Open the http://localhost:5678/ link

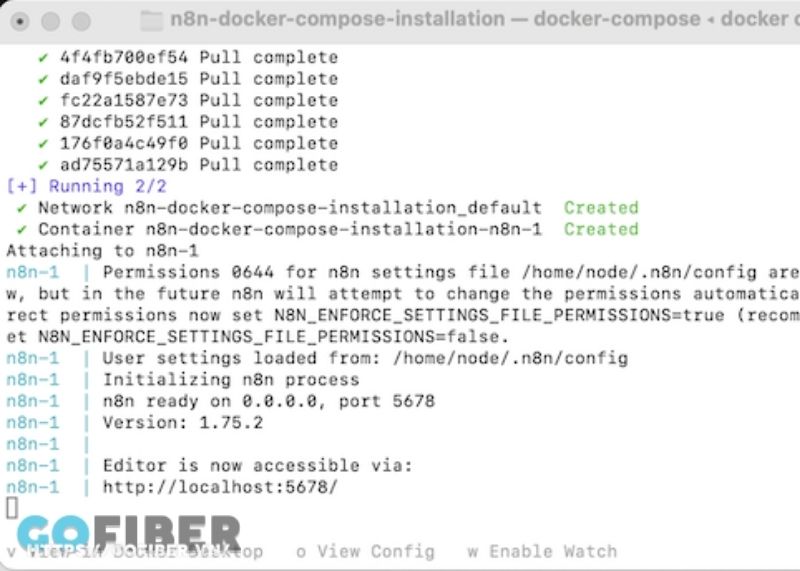220,487
